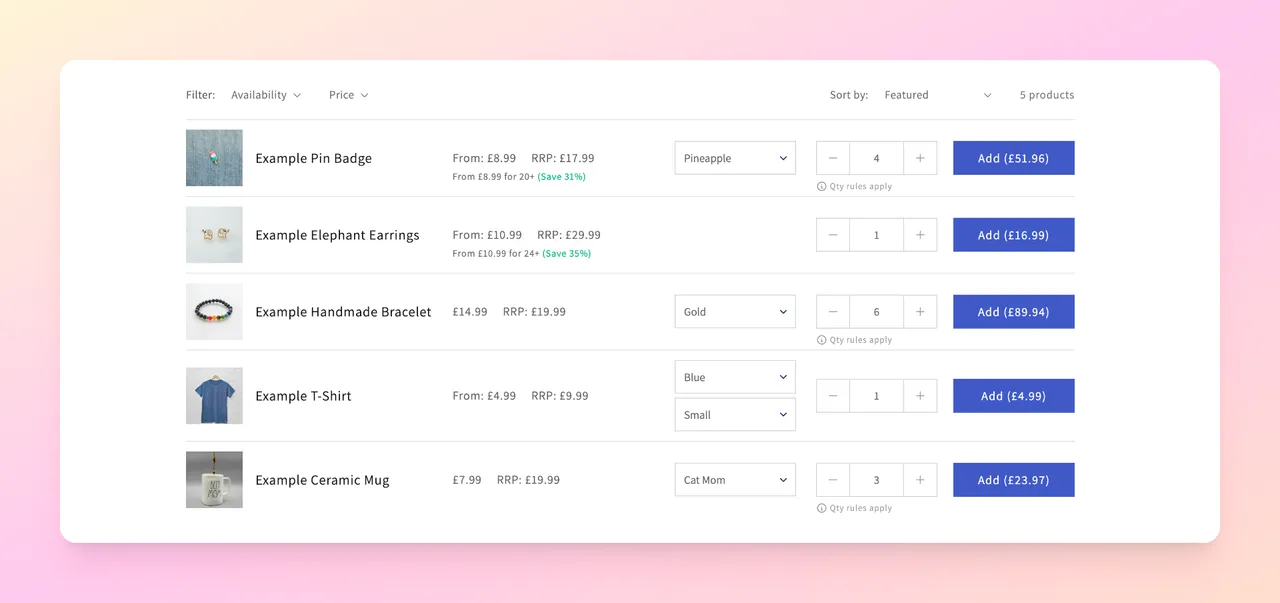This screenshot has width=1280, height=603.
Task: Click the Add (£4.99) button for T-Shirt
Action: click(x=1013, y=396)
